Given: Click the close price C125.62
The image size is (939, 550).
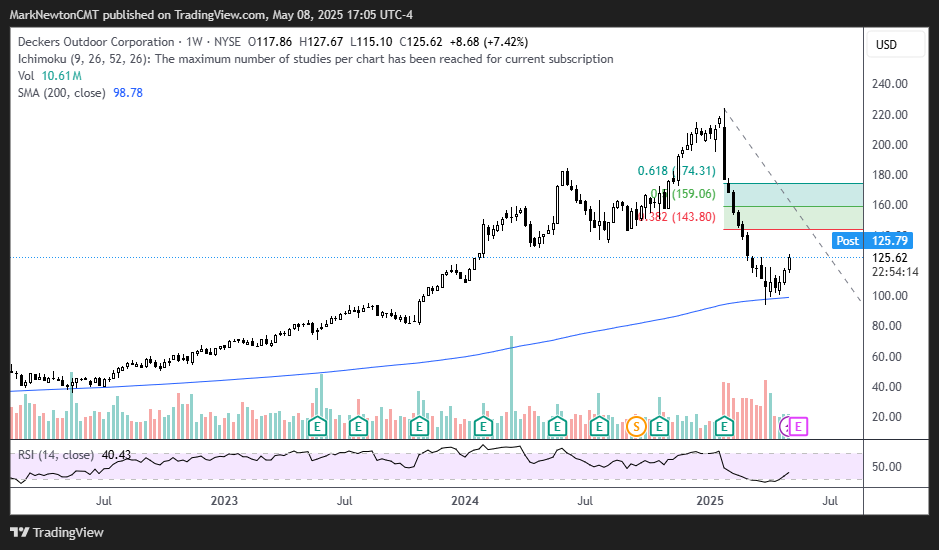Looking at the screenshot, I should pyautogui.click(x=421, y=42).
